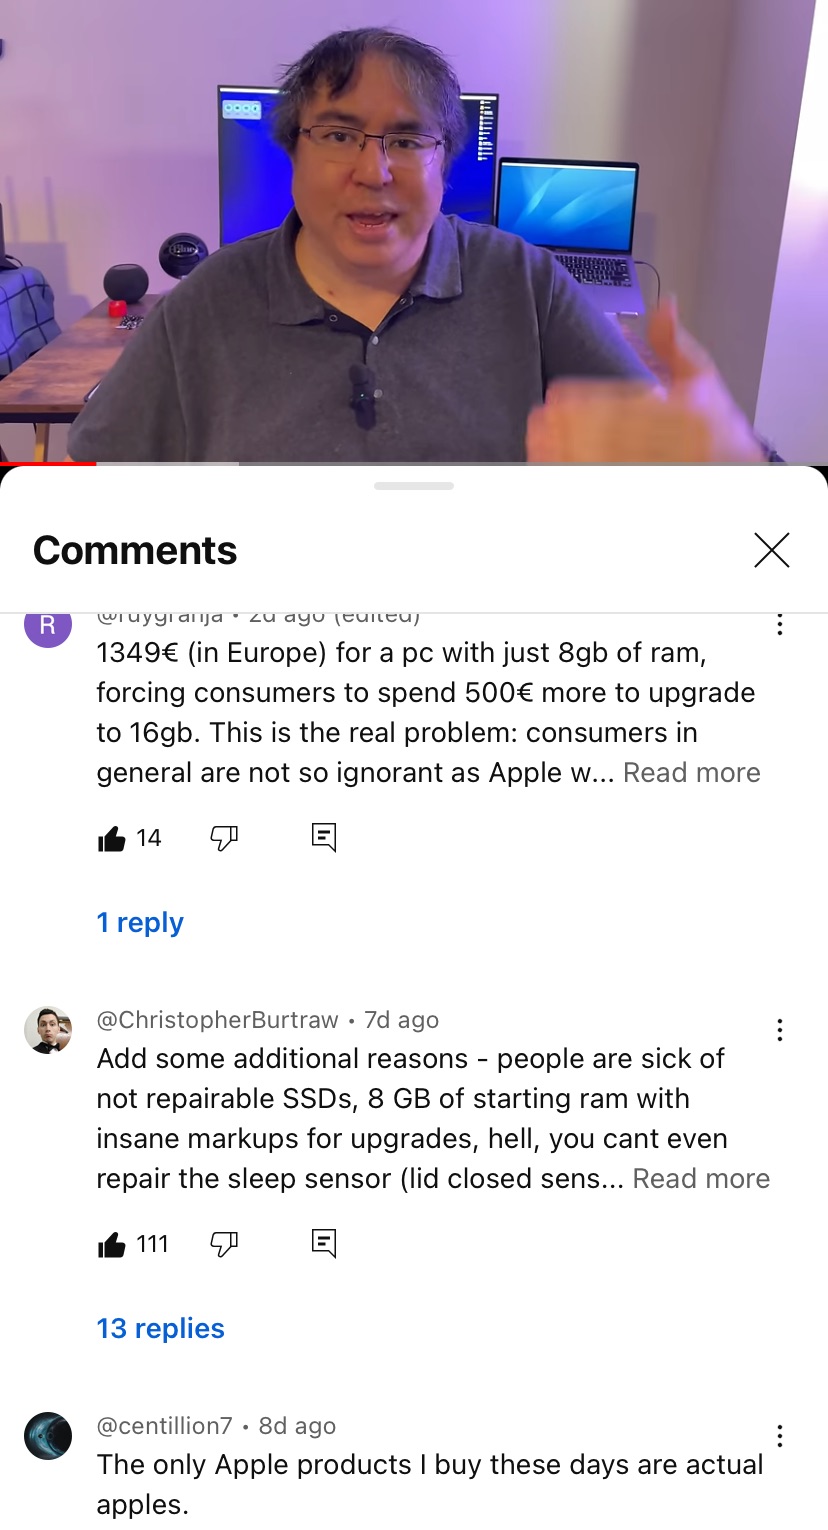Show 13 replies thread
The image size is (828, 1530).
point(160,1328)
